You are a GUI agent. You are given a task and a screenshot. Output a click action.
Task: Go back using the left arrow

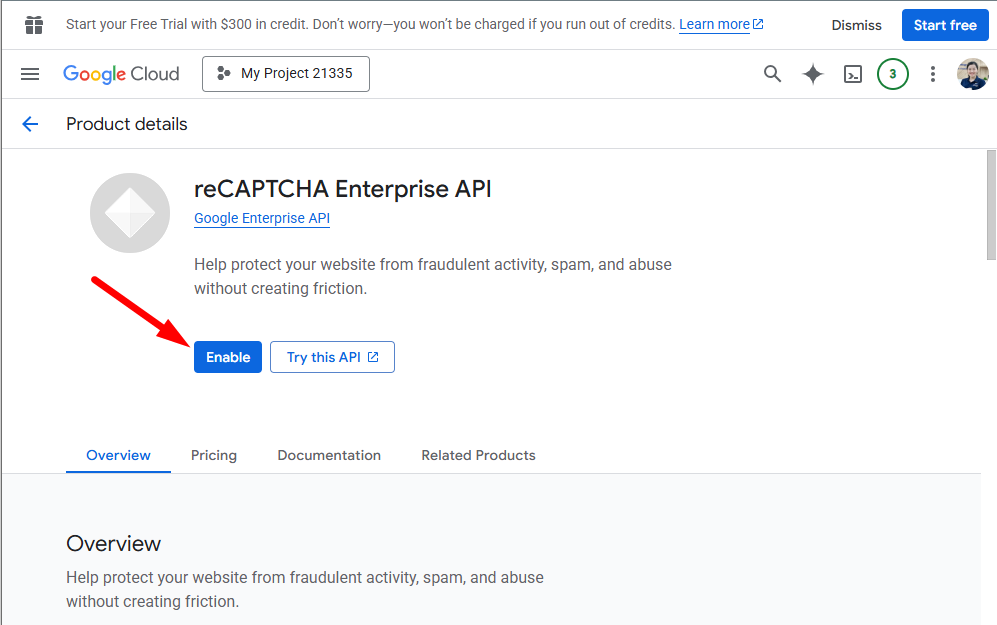30,124
